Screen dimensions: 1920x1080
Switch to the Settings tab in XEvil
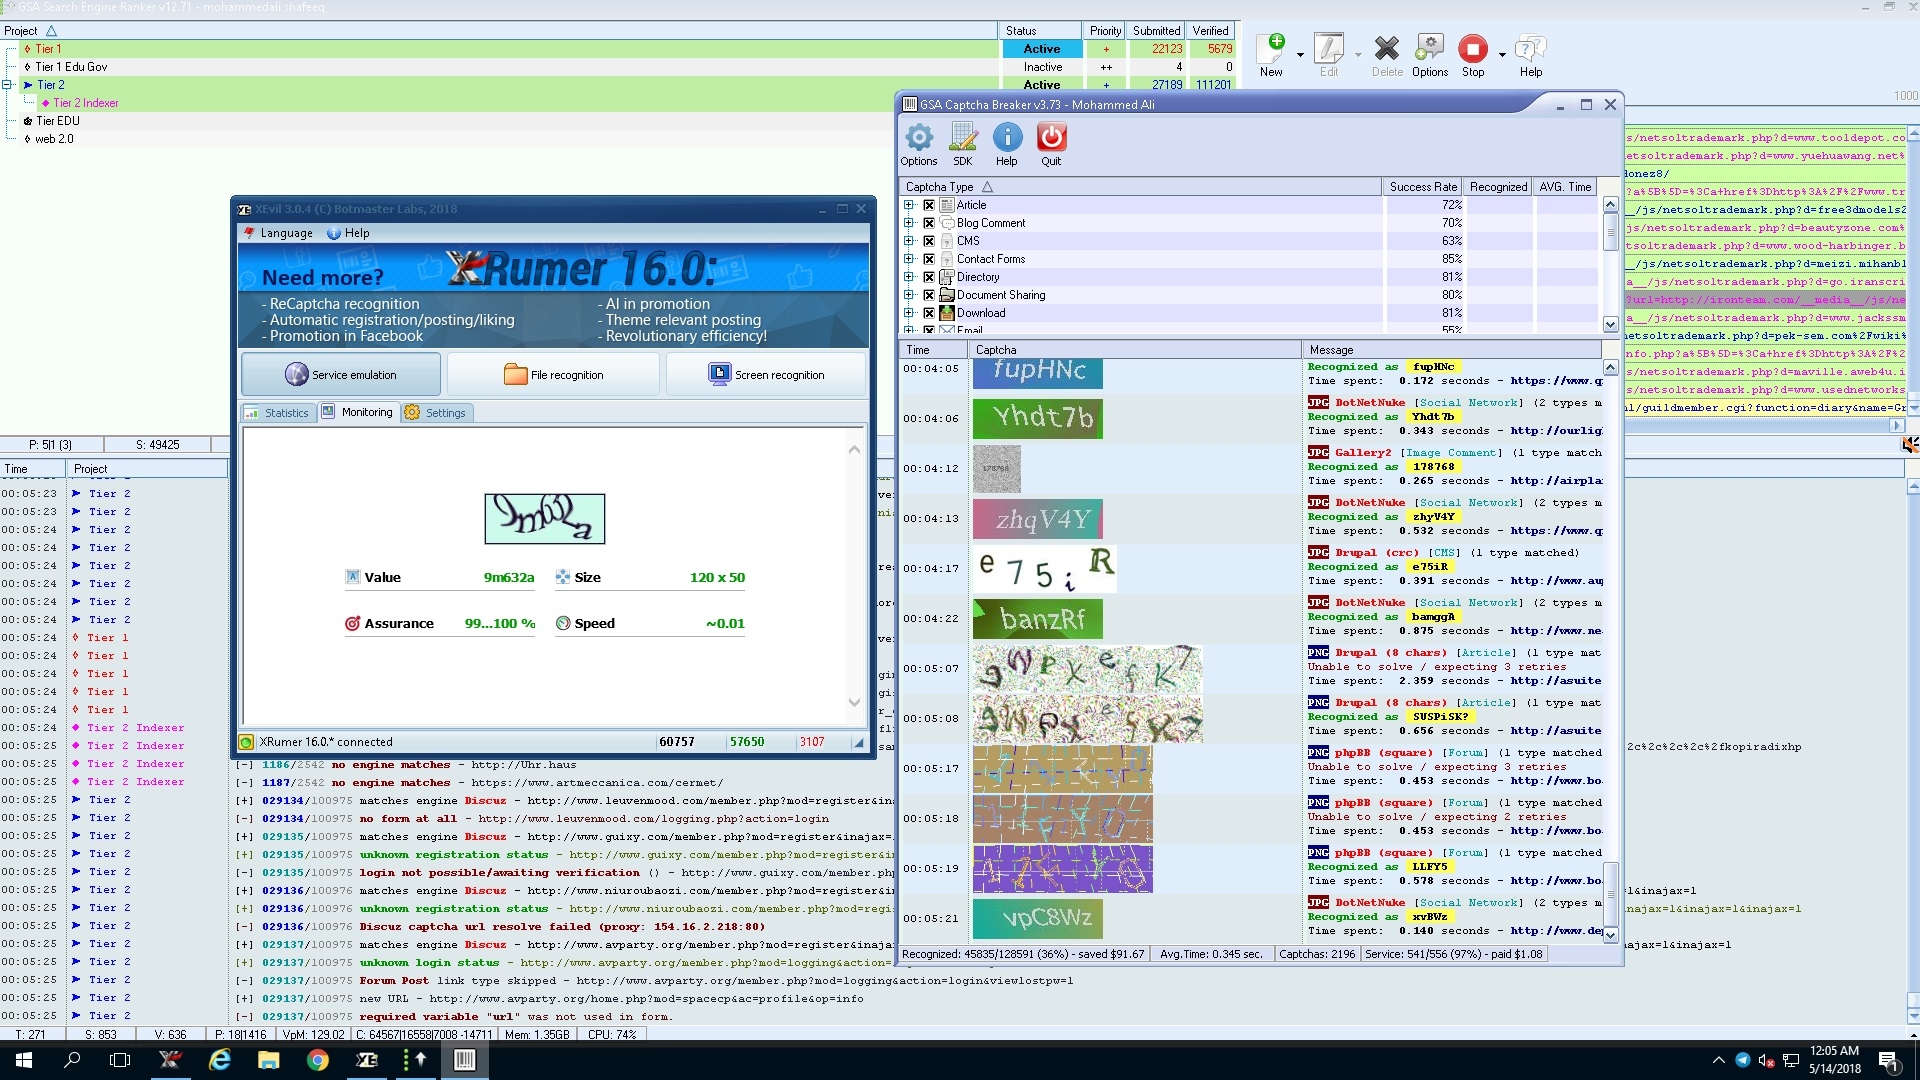click(x=436, y=413)
